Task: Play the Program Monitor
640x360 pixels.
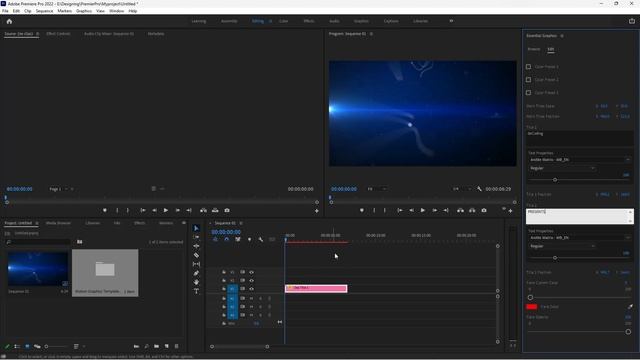Action: (x=423, y=210)
